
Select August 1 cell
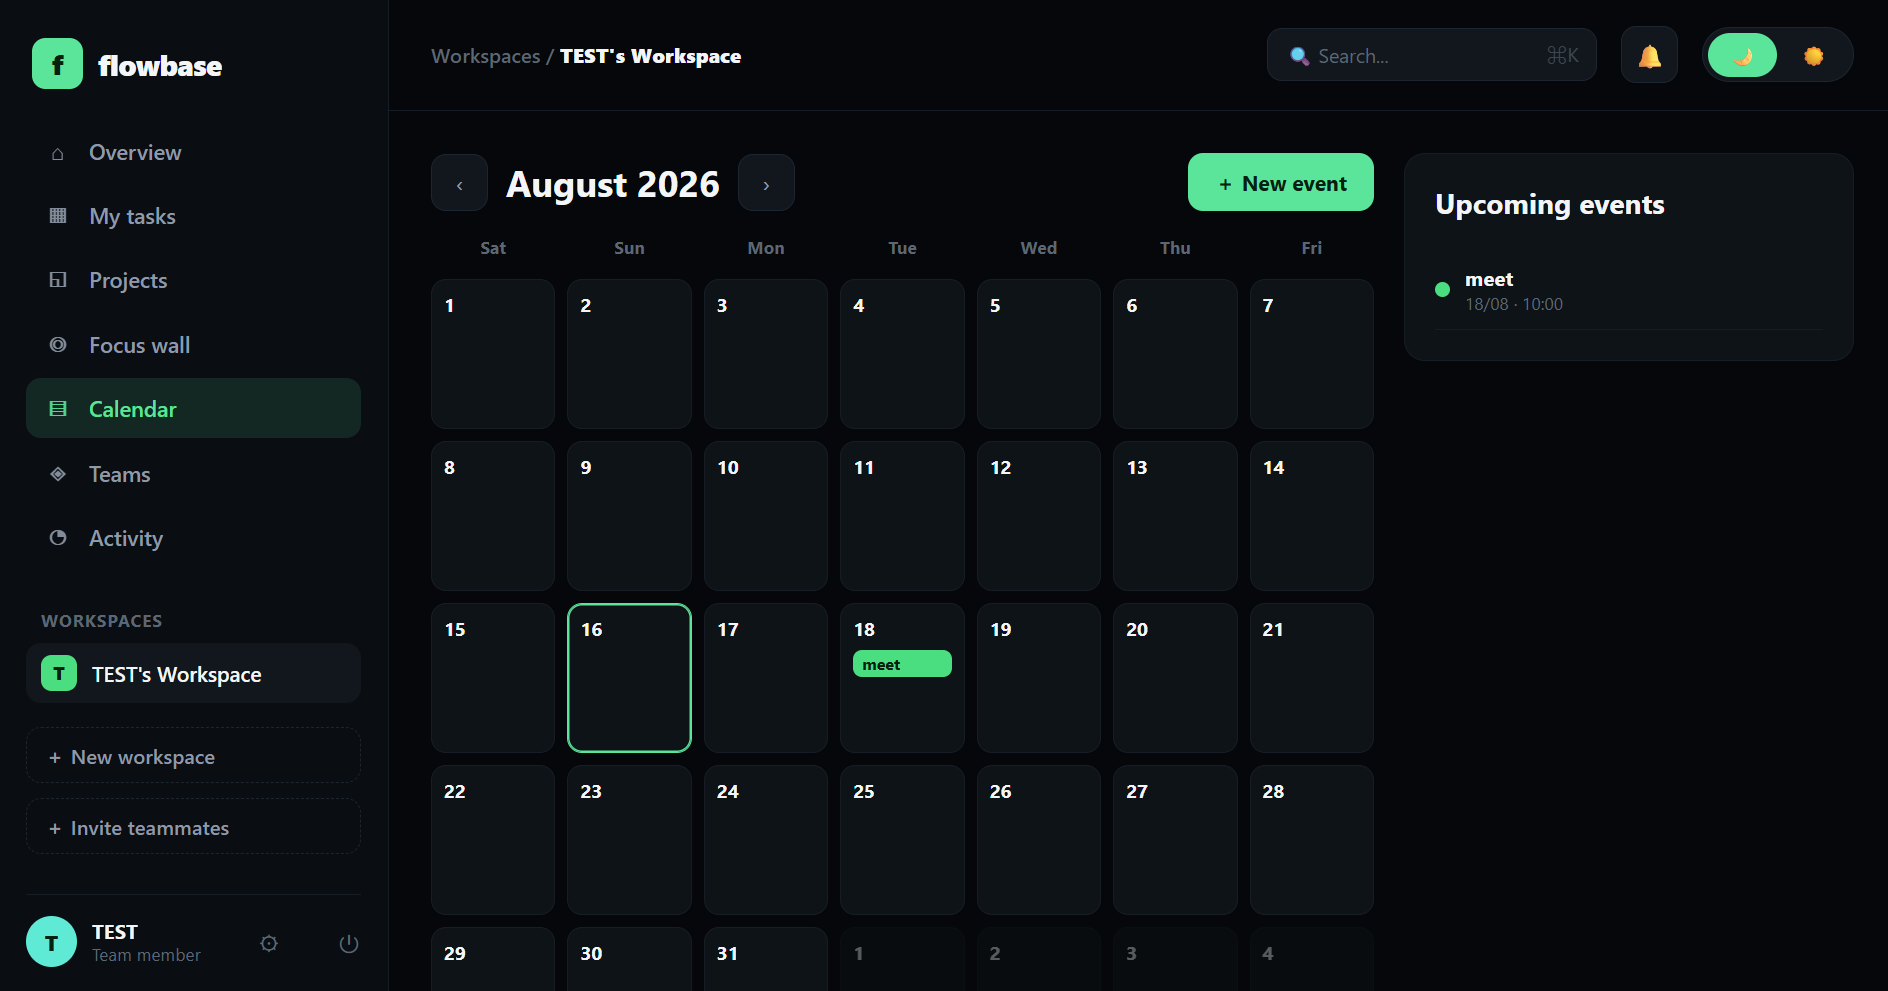pyautogui.click(x=493, y=354)
